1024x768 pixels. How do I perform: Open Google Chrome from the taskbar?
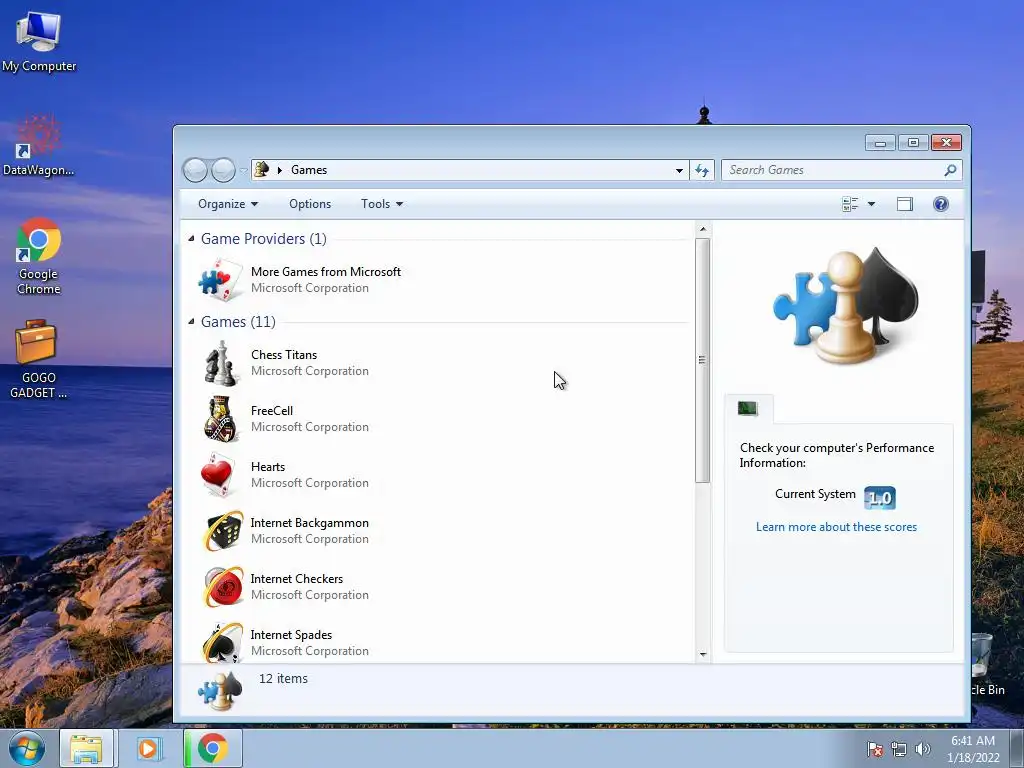pos(212,748)
